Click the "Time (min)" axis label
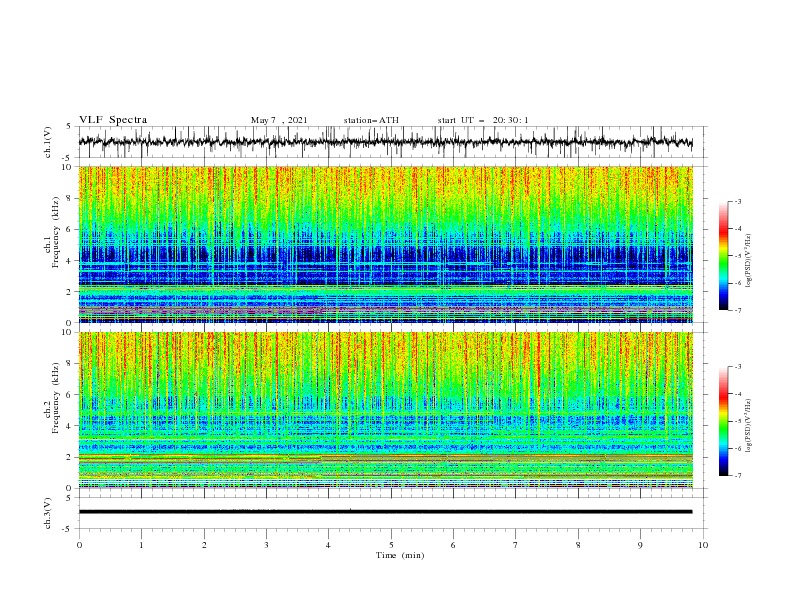This screenshot has height=612, width=792. [400, 555]
